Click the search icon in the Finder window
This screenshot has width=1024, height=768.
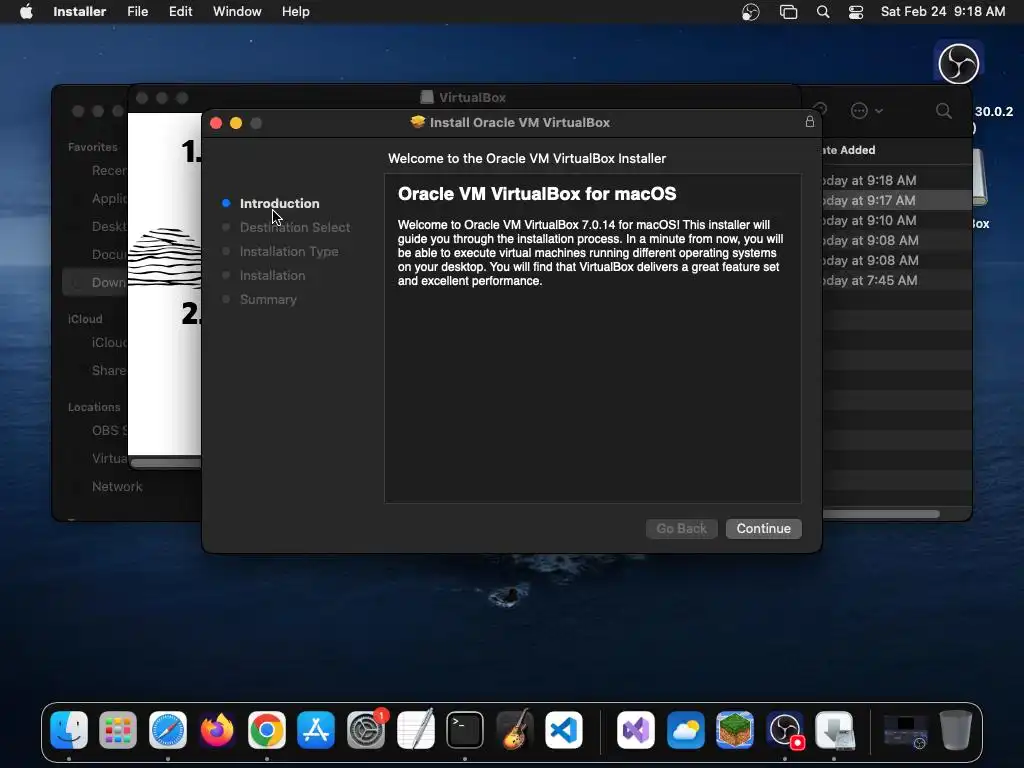(x=943, y=111)
